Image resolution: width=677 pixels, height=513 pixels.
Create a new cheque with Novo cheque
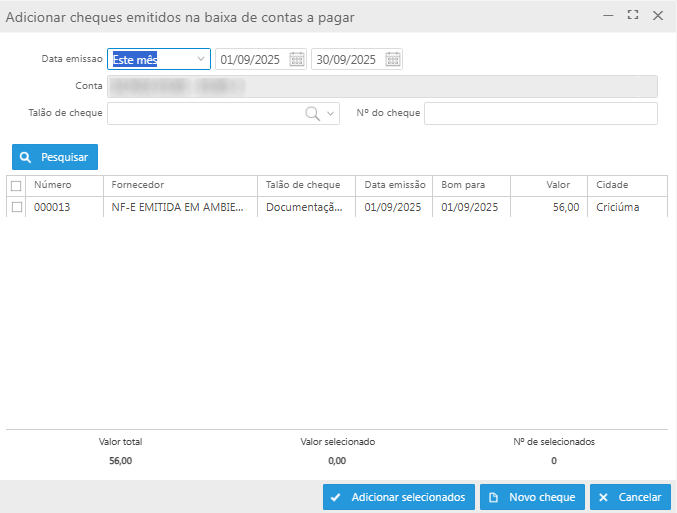532,497
